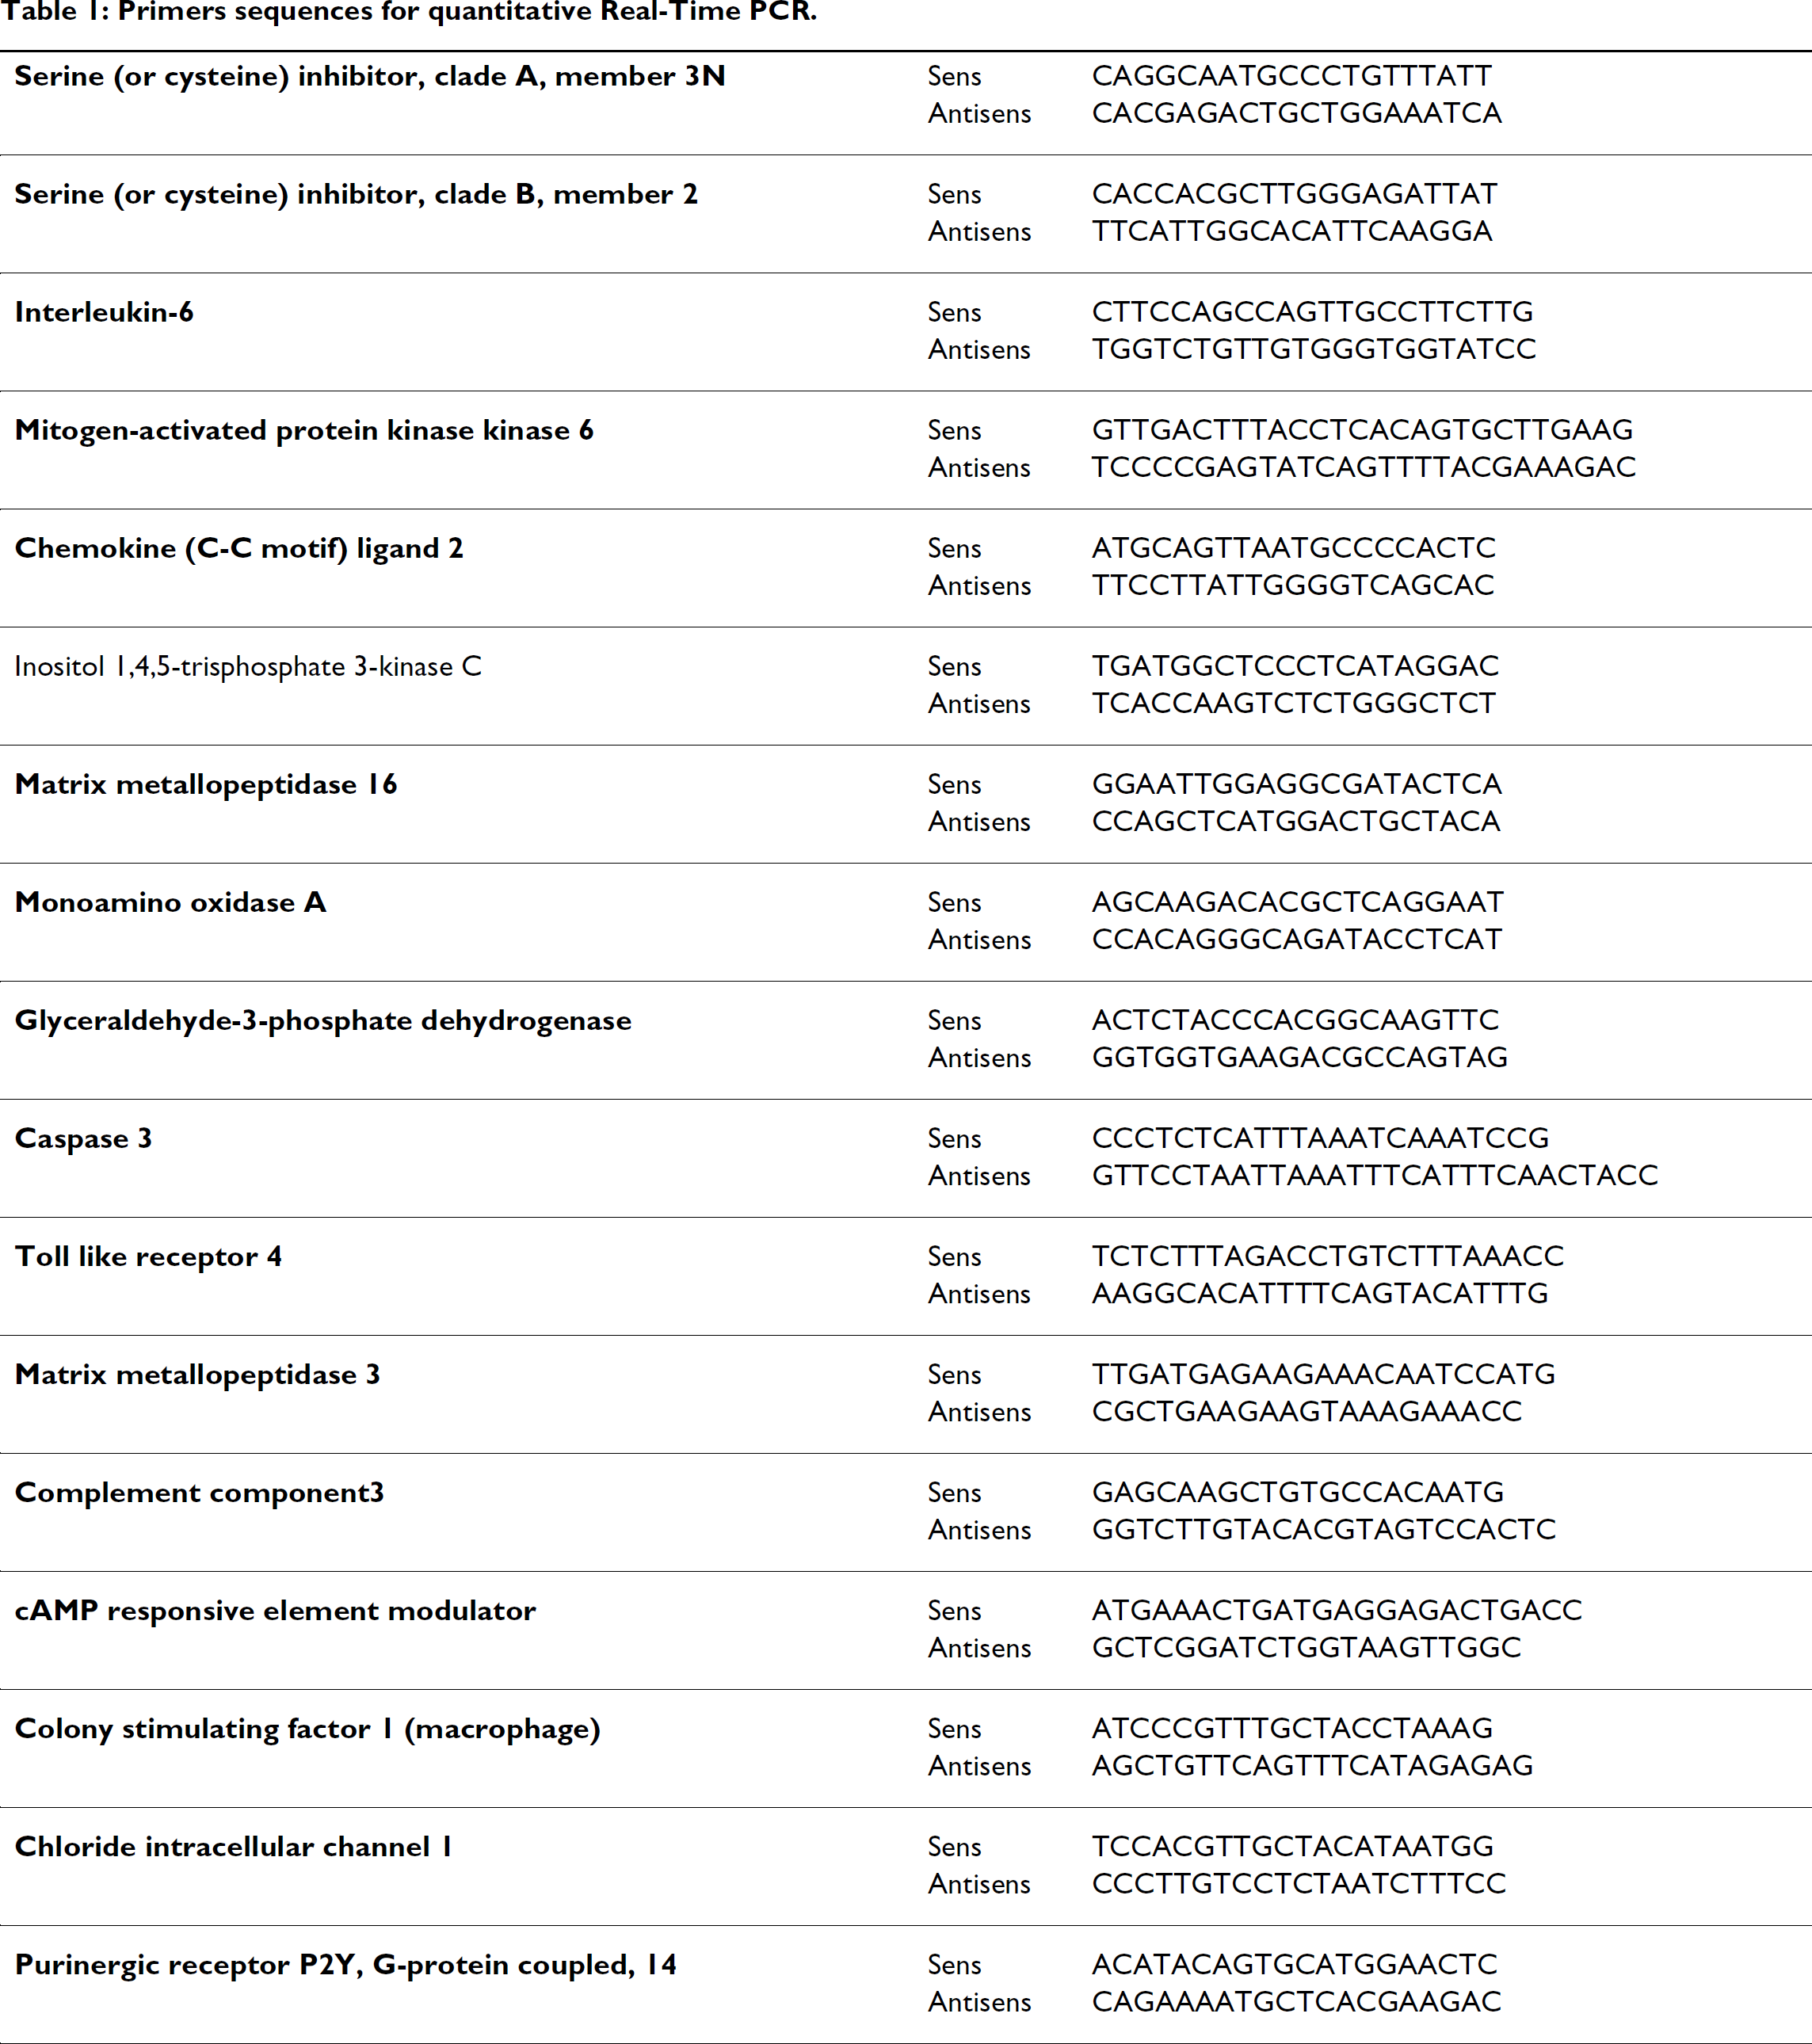
Task: Click the sequence ACTCTACCCACGGCAAGTTC
Action: [x=1295, y=1020]
